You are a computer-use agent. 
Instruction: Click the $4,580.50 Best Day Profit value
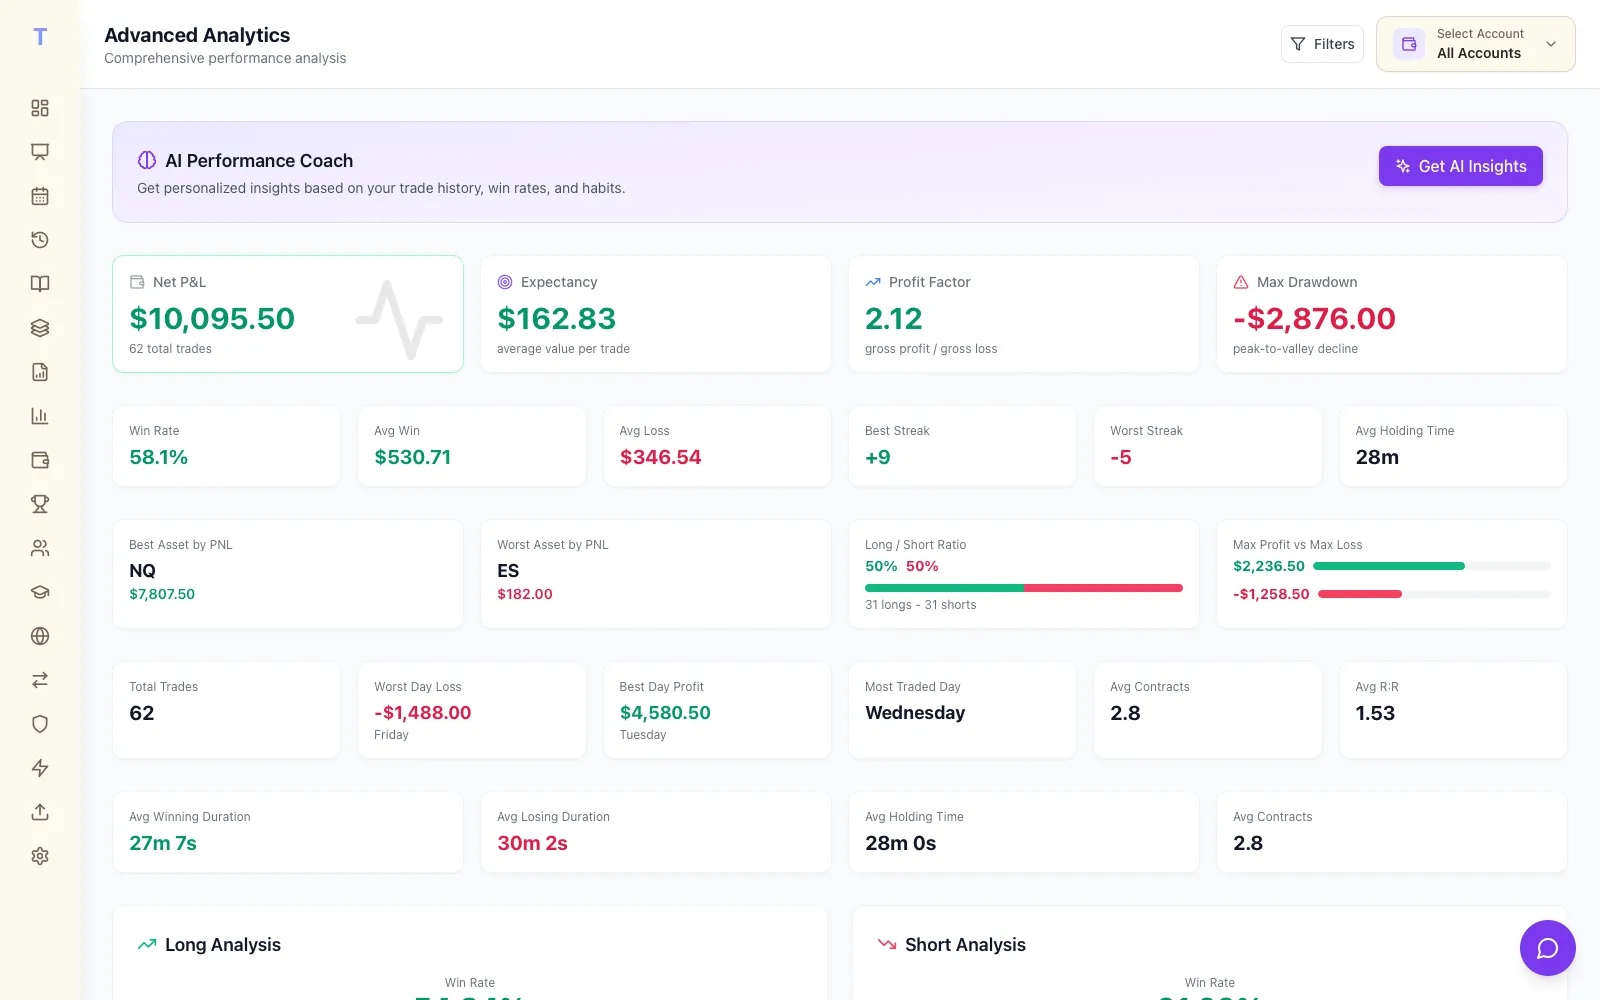(x=665, y=713)
